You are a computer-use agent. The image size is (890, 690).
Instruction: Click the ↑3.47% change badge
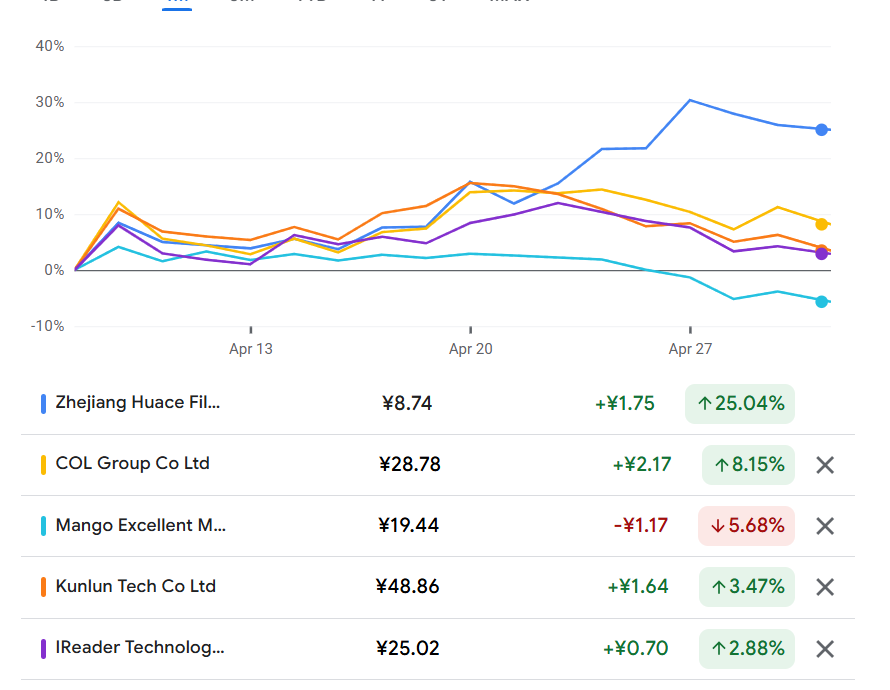tap(747, 587)
